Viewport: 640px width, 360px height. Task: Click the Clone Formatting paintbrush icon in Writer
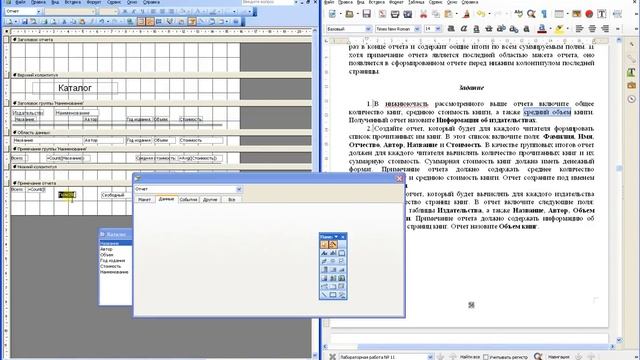point(466,14)
